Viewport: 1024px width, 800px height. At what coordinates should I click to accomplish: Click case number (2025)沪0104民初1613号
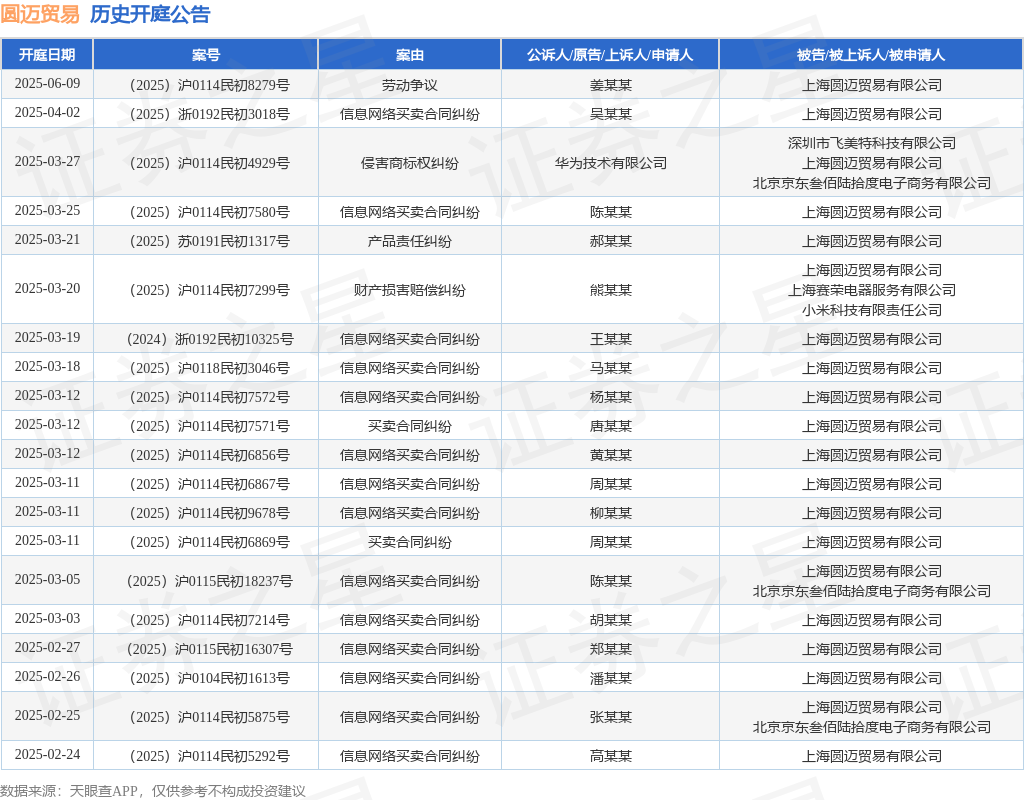click(206, 678)
